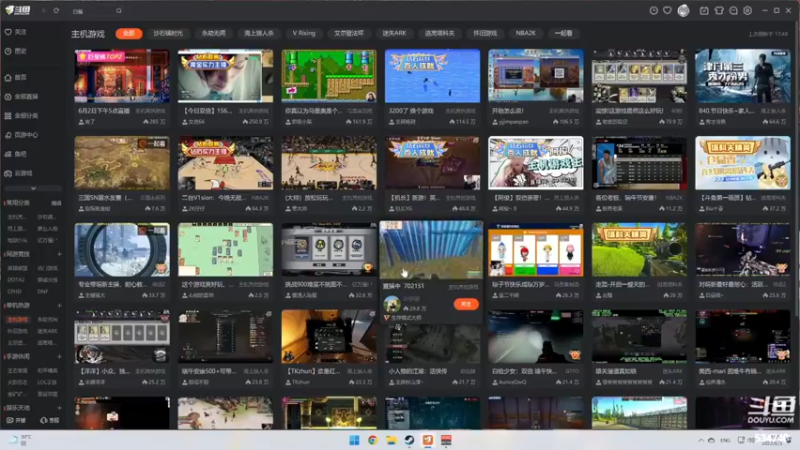Go to 首页 home in the sidebar

point(15,78)
